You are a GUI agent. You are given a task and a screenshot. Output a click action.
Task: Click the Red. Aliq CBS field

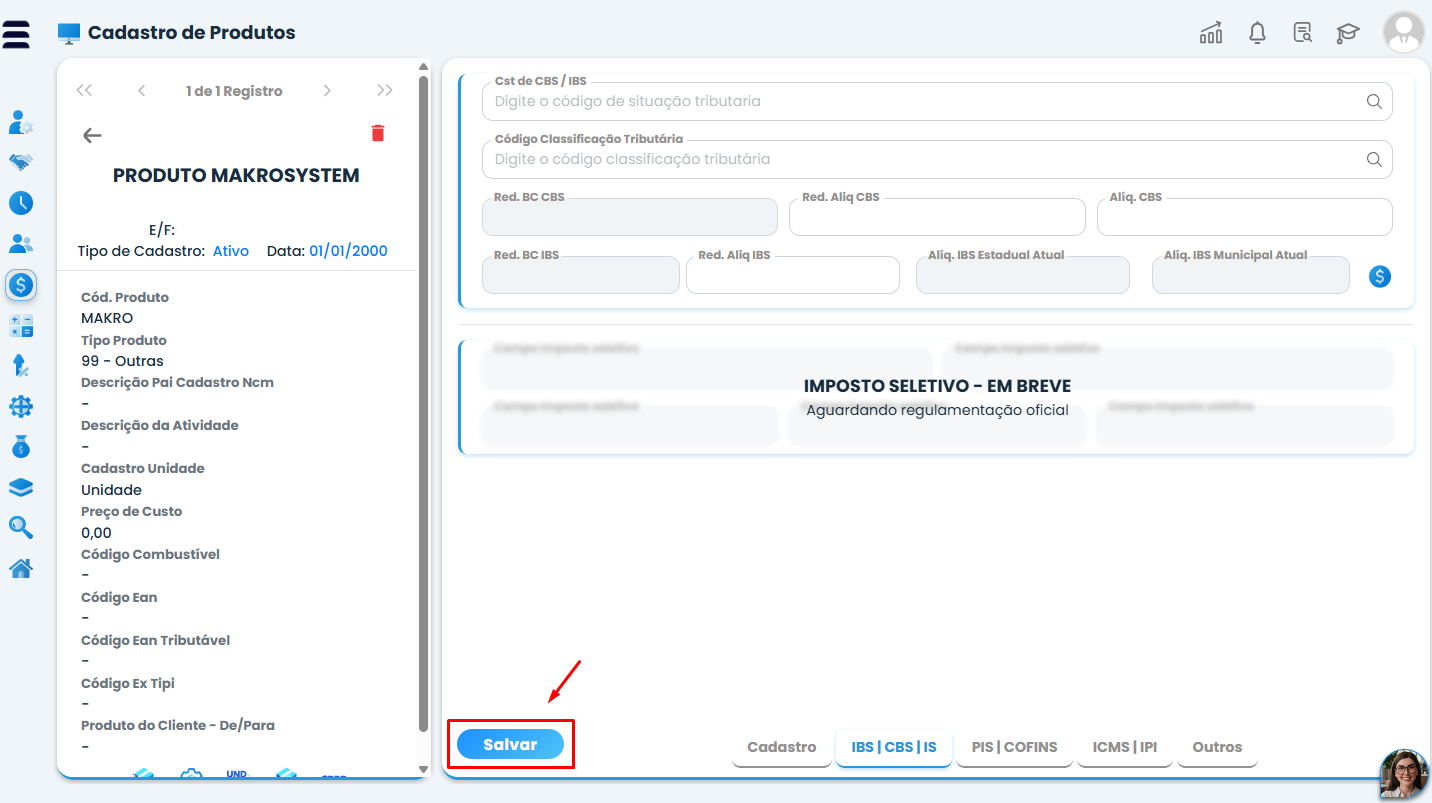pos(937,217)
